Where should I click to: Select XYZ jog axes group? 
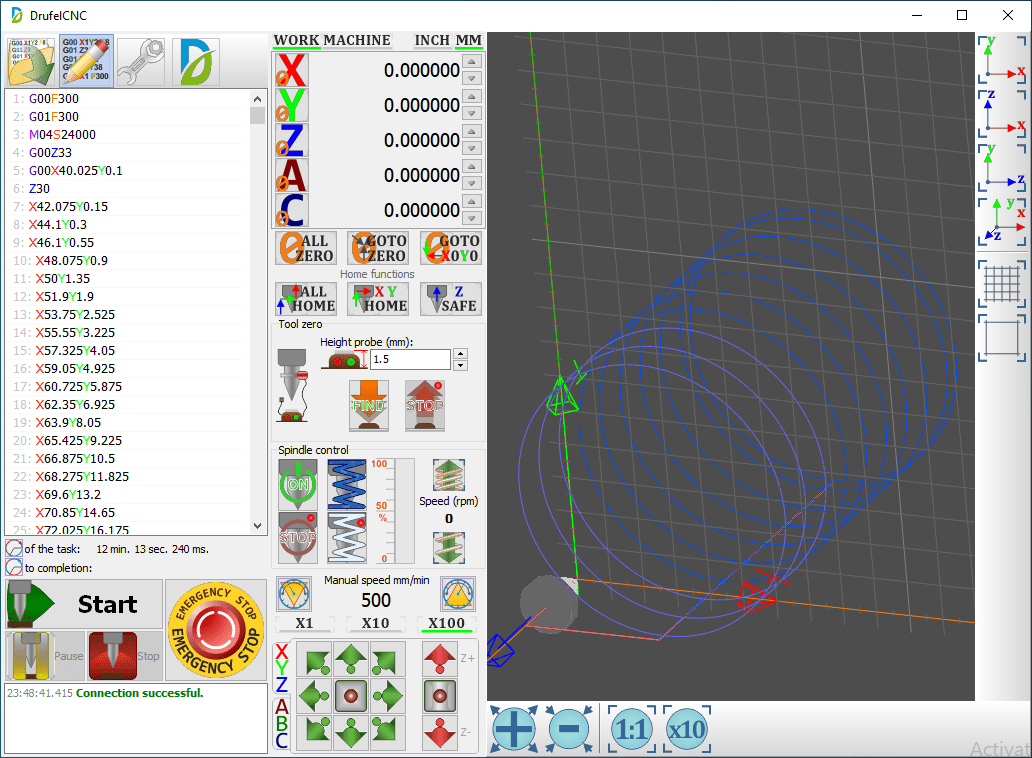coord(282,668)
